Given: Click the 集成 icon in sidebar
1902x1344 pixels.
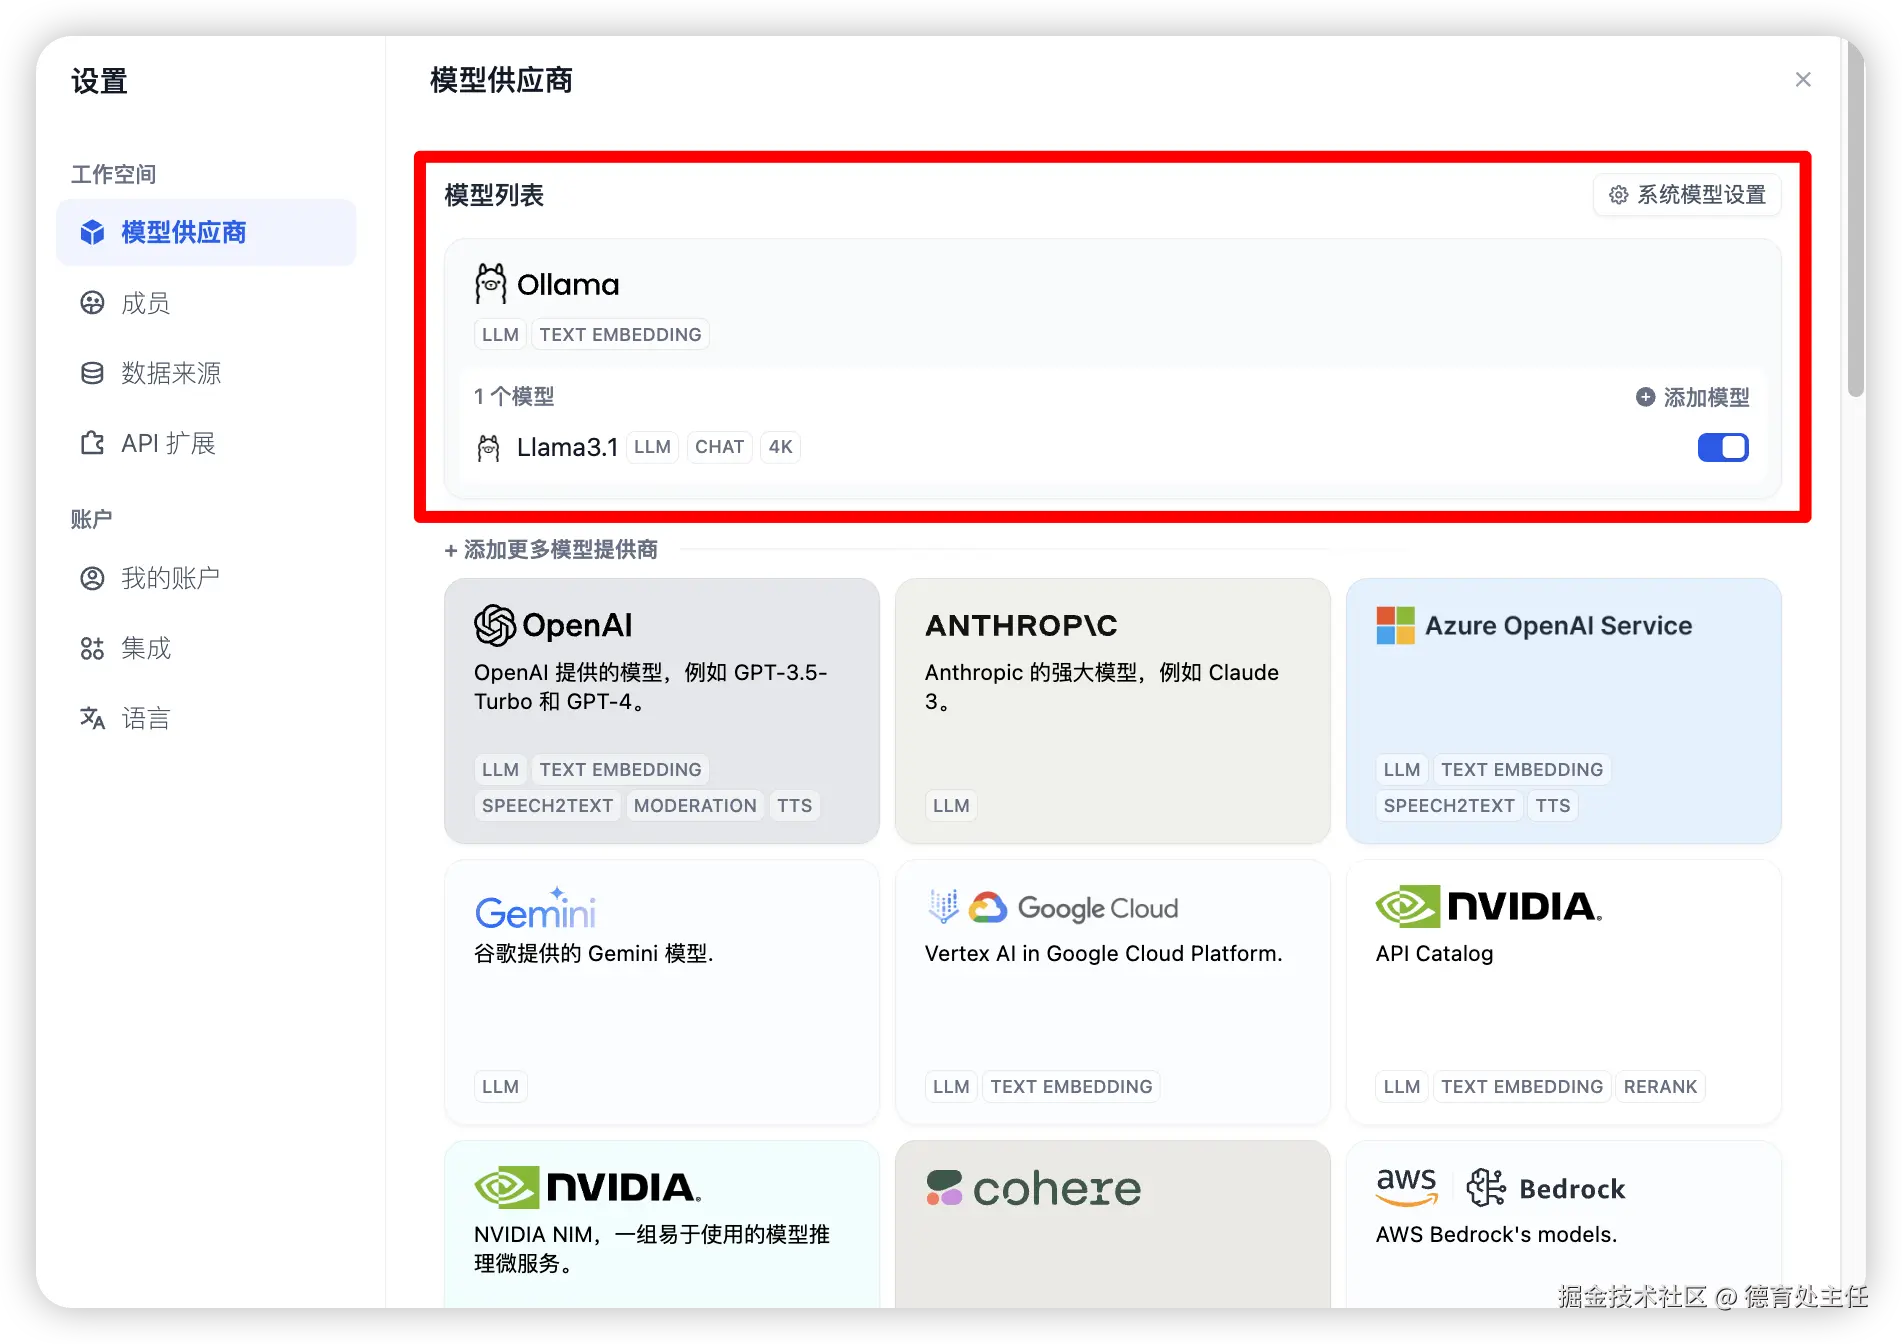Looking at the screenshot, I should coord(92,648).
